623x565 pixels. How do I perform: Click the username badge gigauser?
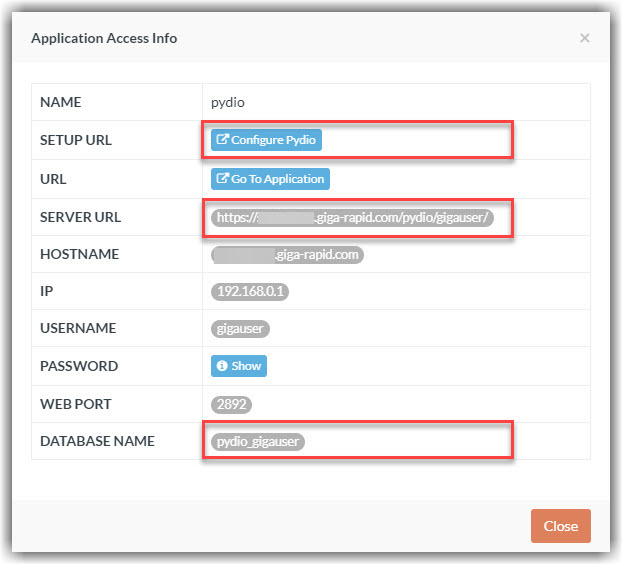click(x=240, y=329)
